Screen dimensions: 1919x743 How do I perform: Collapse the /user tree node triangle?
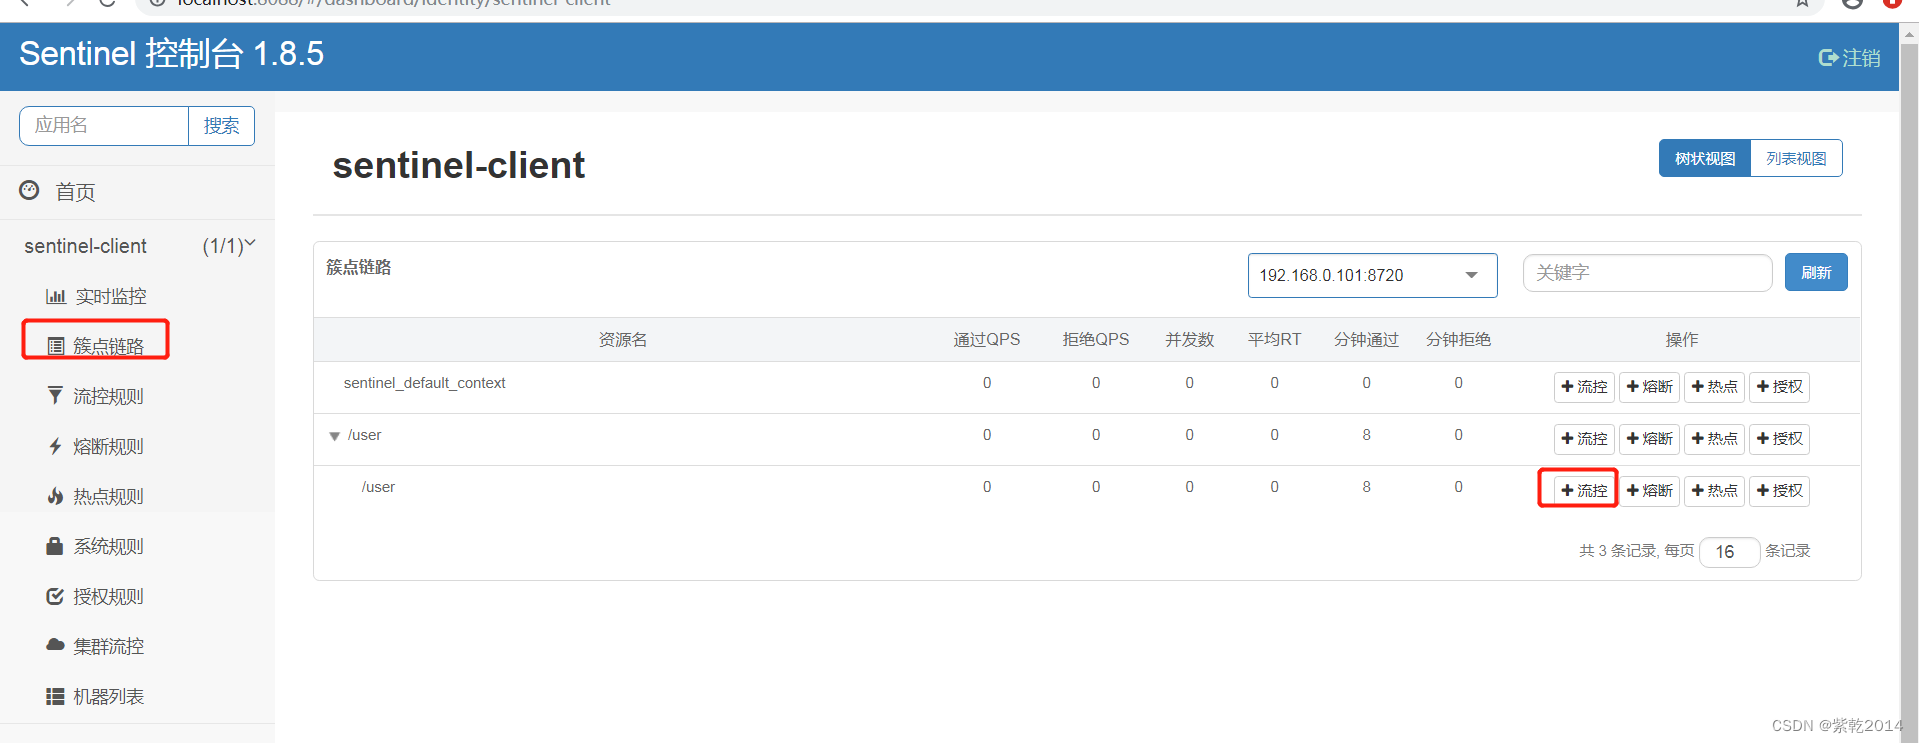tap(334, 436)
